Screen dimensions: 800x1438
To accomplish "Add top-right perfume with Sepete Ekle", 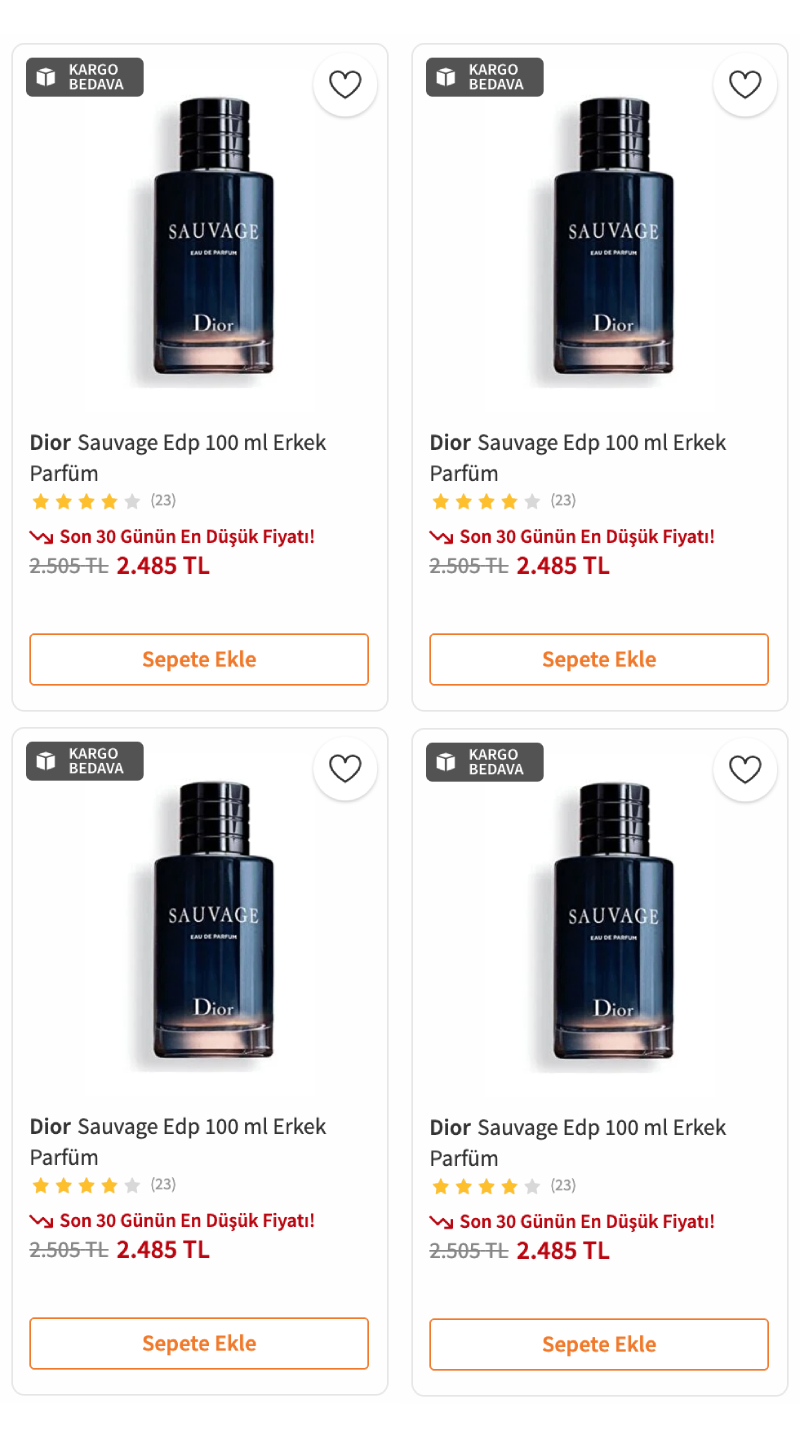I will click(x=599, y=659).
